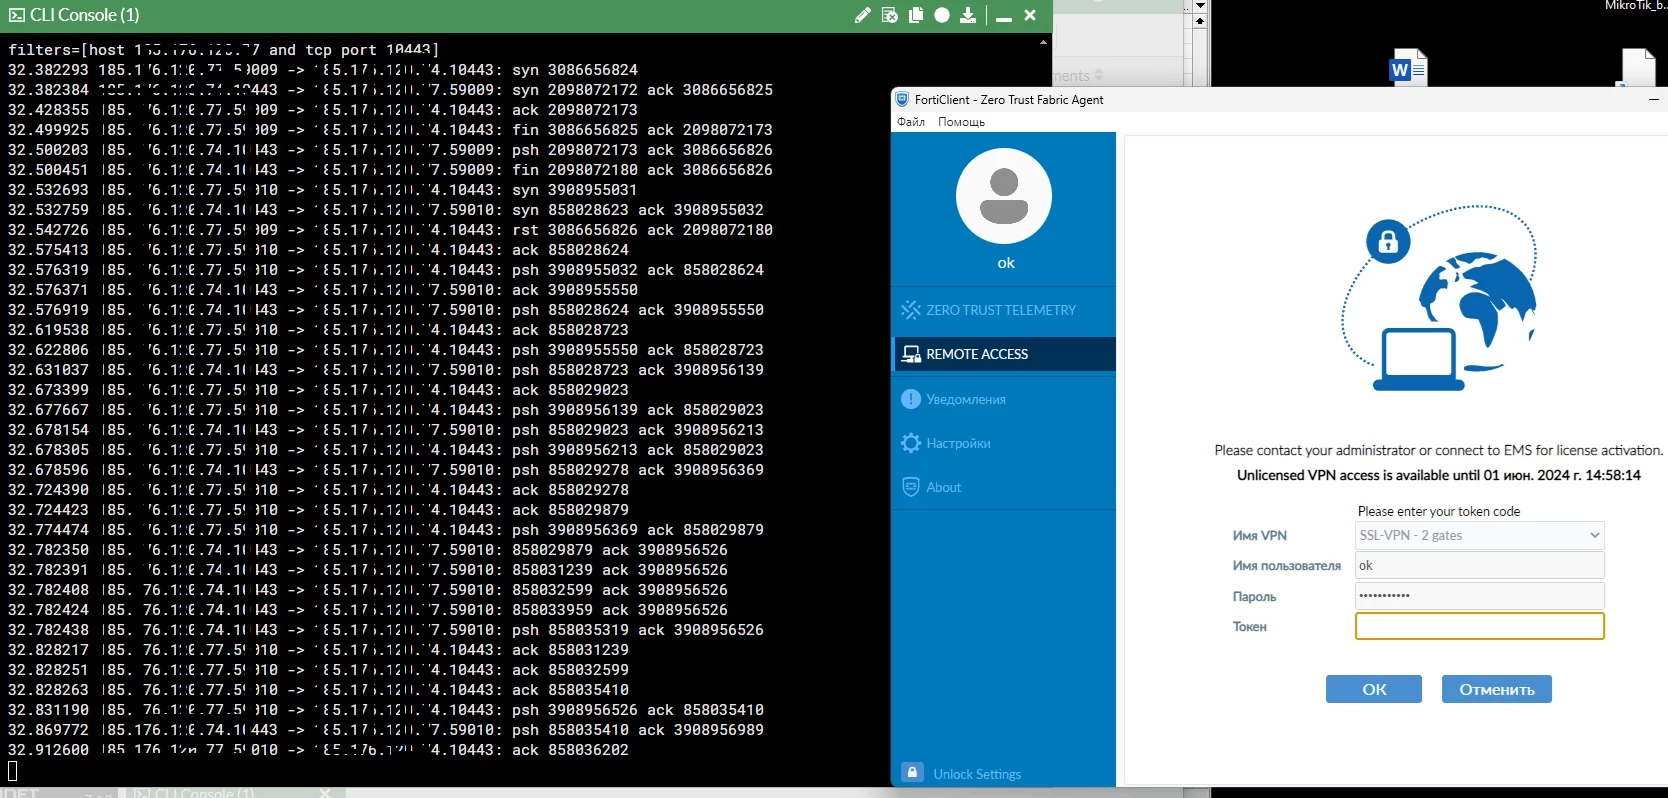The width and height of the screenshot is (1668, 798).
Task: Copy the CLI Console contents to clipboard
Action: [916, 15]
